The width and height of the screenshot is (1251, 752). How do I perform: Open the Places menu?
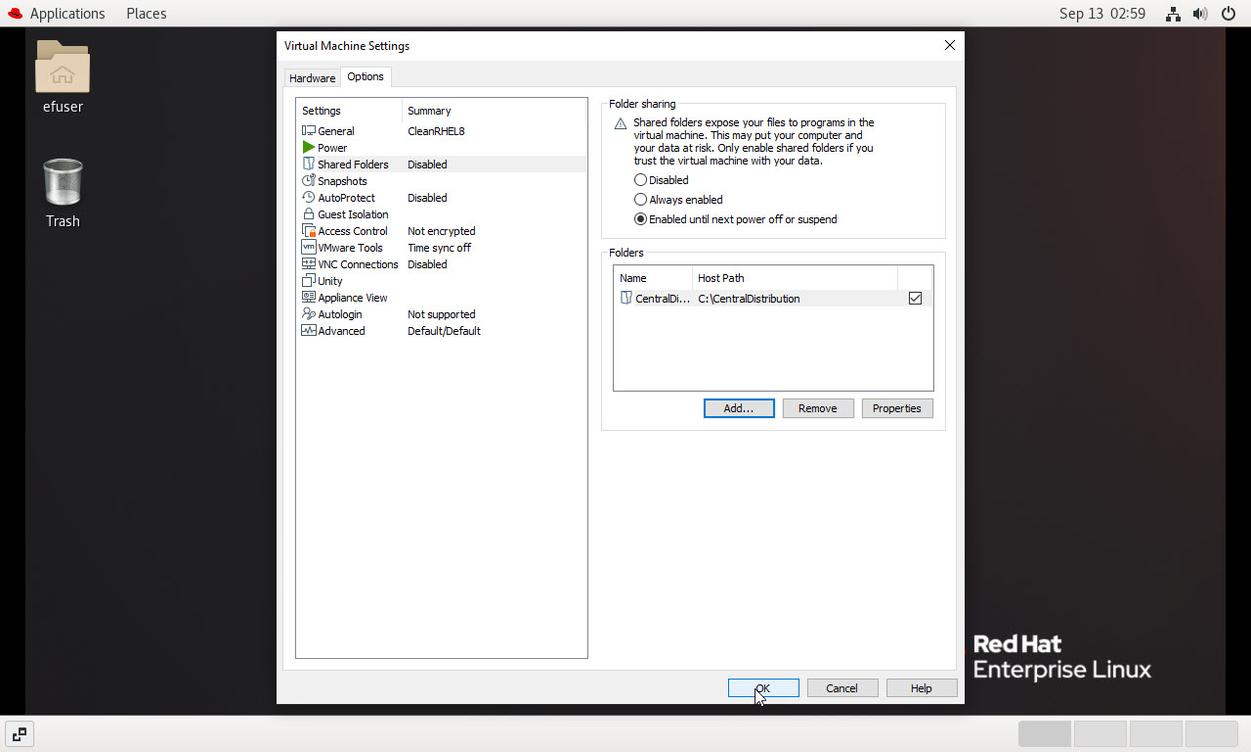click(146, 14)
